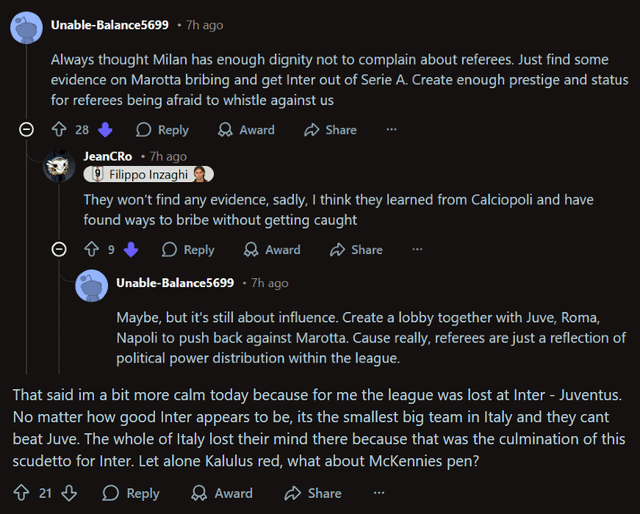The width and height of the screenshot is (640, 514).
Task: Downvote the comment with 28 points
Action: coord(105,129)
